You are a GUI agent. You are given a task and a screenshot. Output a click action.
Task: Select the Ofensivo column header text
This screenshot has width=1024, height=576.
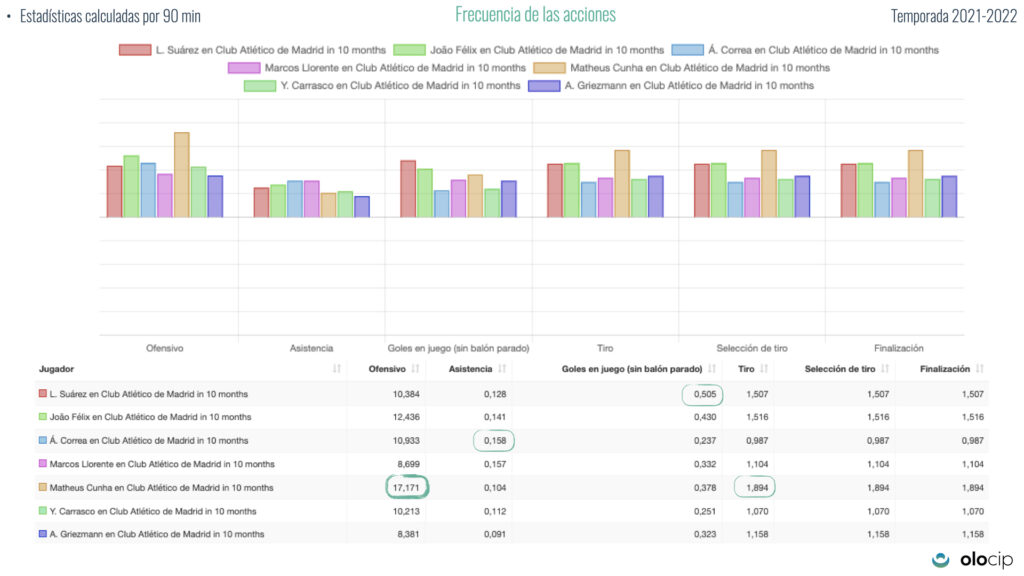tap(388, 370)
